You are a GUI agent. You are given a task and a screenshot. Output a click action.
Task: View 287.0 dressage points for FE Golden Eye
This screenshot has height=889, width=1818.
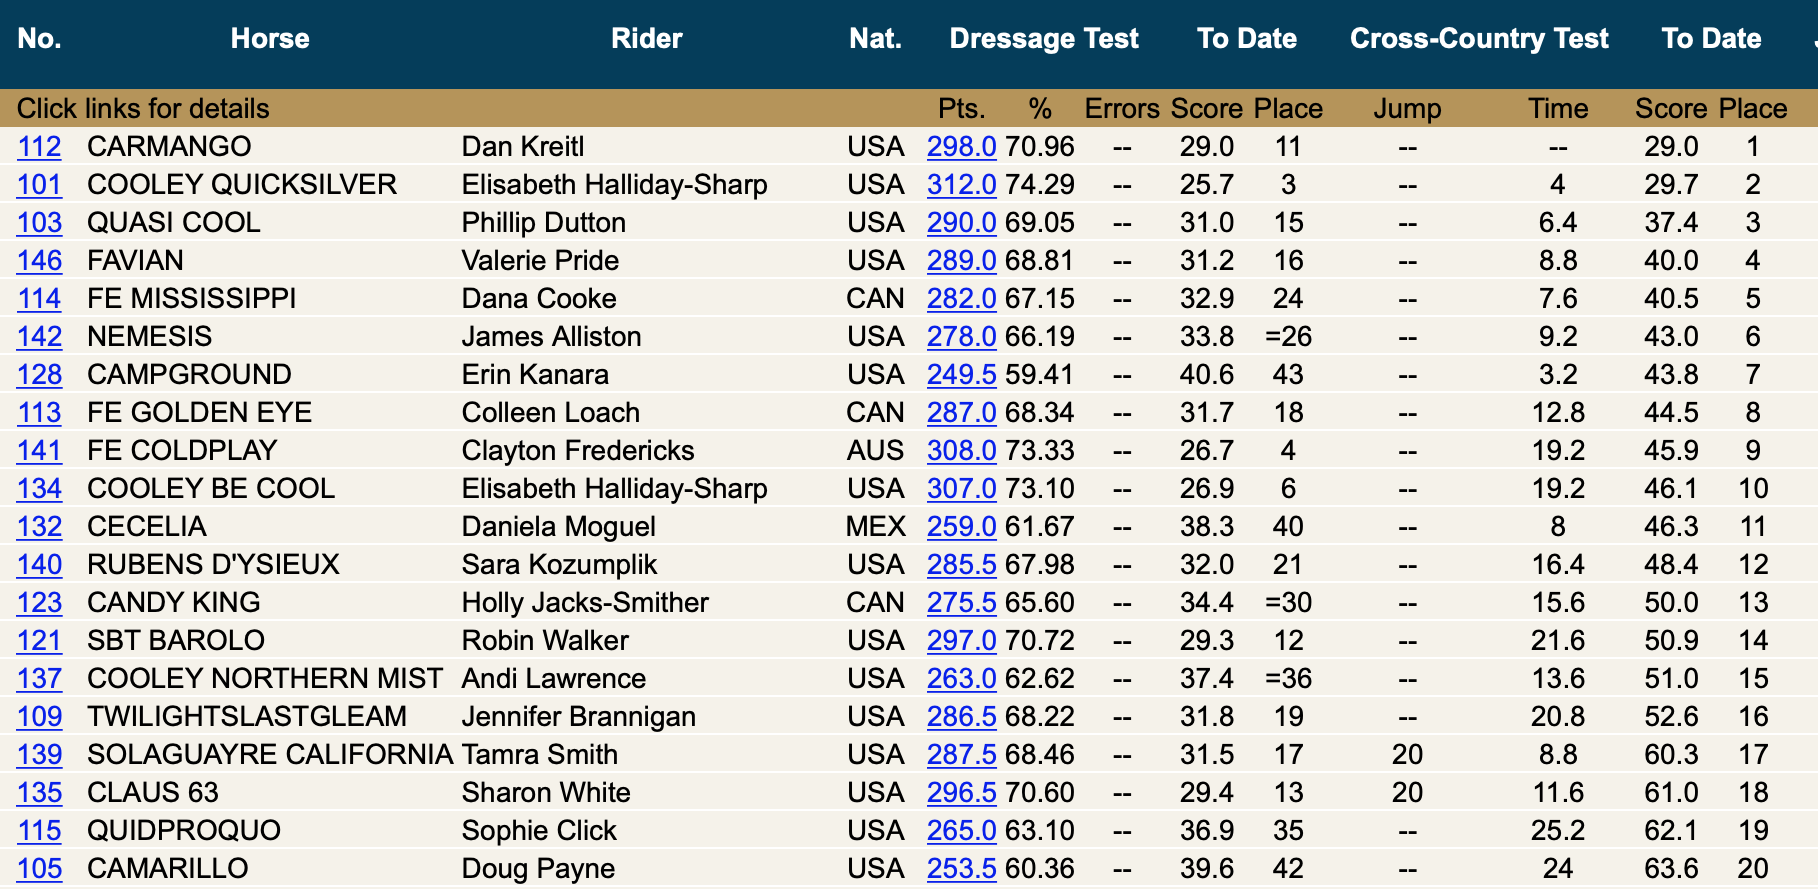(961, 413)
